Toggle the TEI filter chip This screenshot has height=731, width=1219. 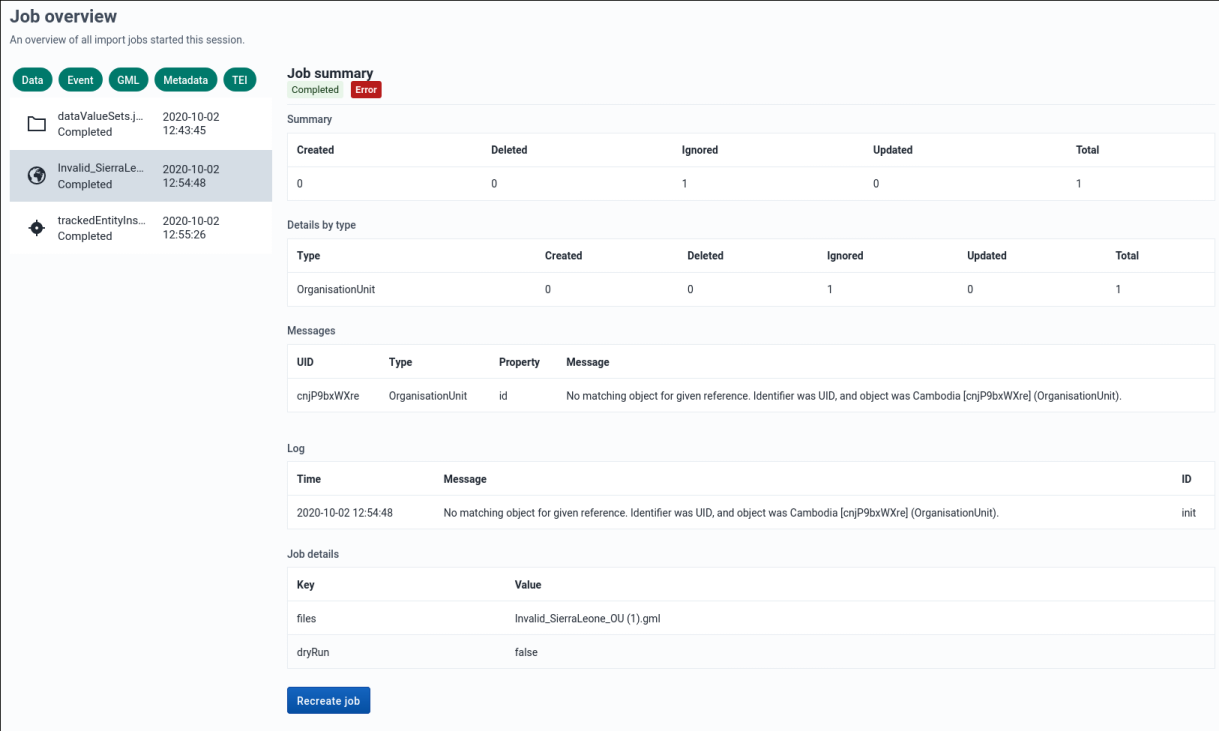(x=239, y=80)
